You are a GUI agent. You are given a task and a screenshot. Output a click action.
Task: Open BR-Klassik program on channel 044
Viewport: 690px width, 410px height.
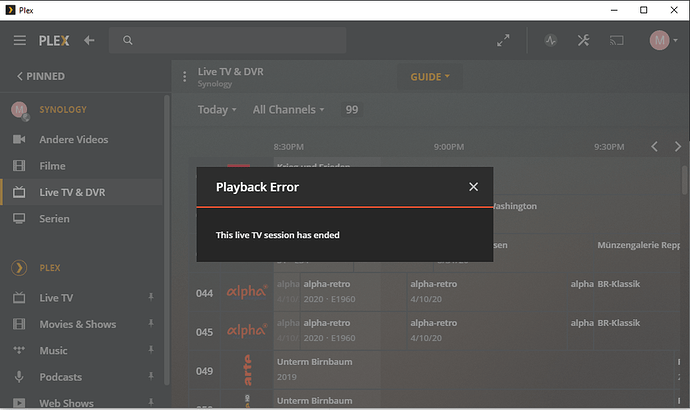pos(637,292)
